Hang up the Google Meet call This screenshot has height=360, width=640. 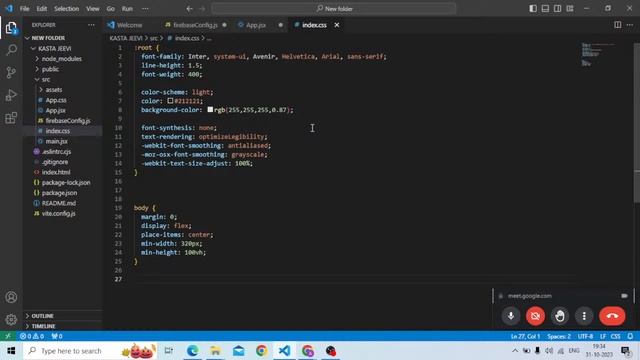[x=612, y=316]
